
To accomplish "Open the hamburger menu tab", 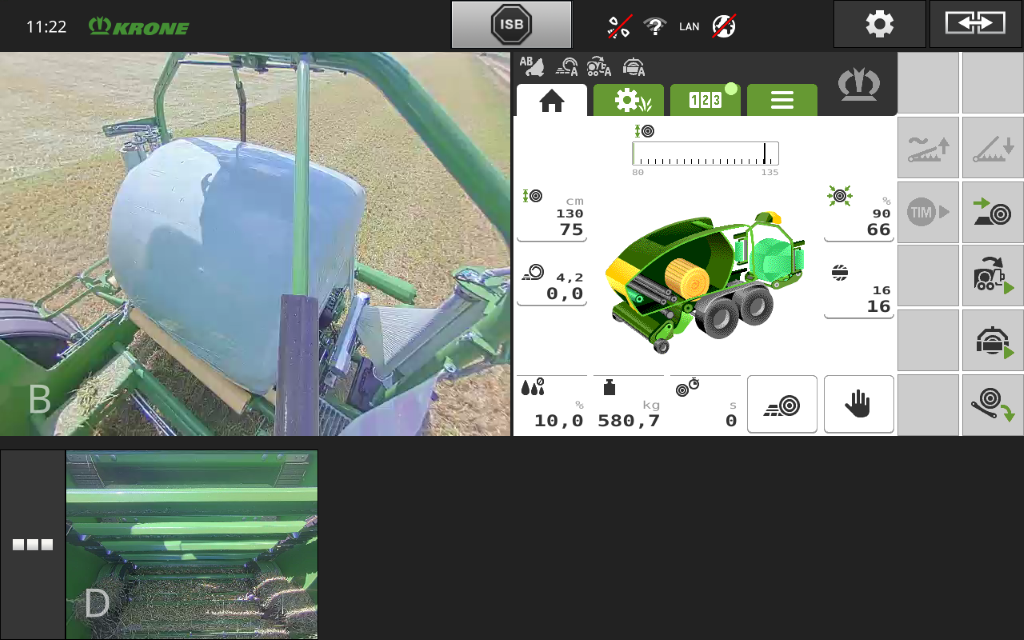I will (781, 100).
